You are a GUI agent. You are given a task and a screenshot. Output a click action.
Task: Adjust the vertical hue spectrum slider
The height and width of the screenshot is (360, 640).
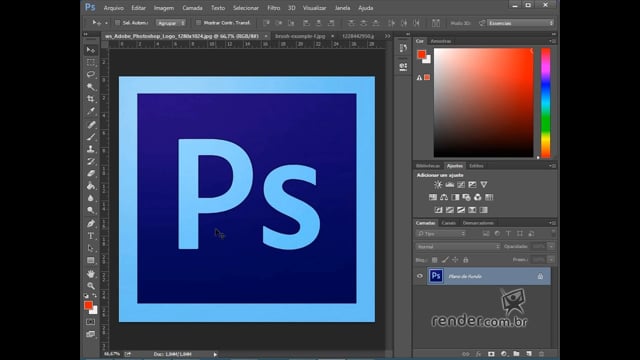coord(546,102)
